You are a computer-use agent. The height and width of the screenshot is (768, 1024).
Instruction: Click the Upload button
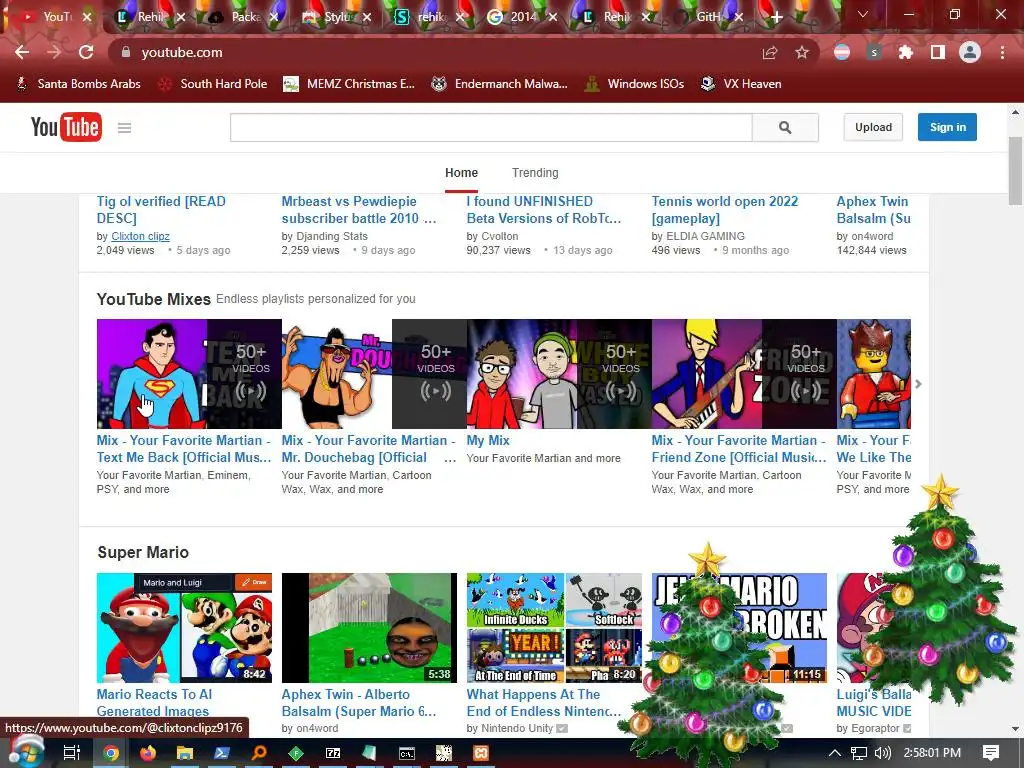873,127
